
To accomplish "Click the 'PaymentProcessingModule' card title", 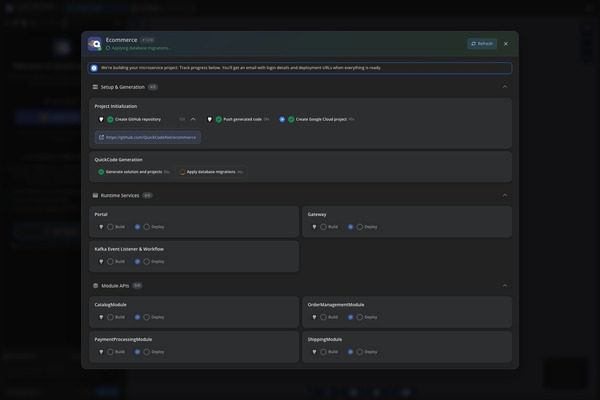I will pos(123,339).
